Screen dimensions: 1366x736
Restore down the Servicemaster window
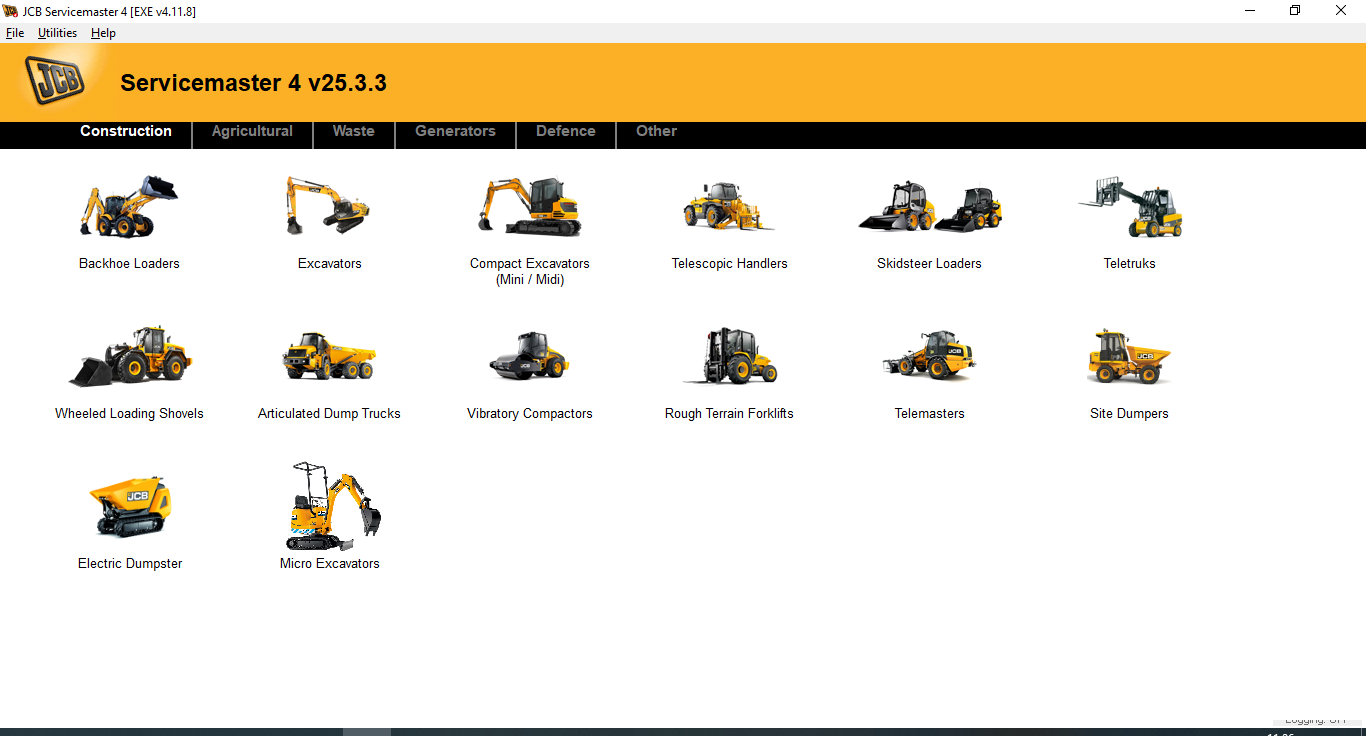coord(1295,11)
